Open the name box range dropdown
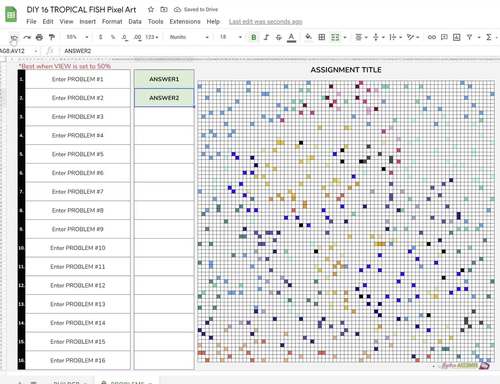The image size is (500, 384). 36,51
